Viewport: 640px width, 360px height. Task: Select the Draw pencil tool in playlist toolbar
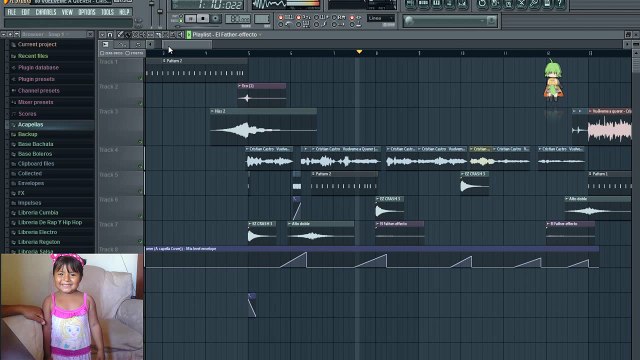120,35
